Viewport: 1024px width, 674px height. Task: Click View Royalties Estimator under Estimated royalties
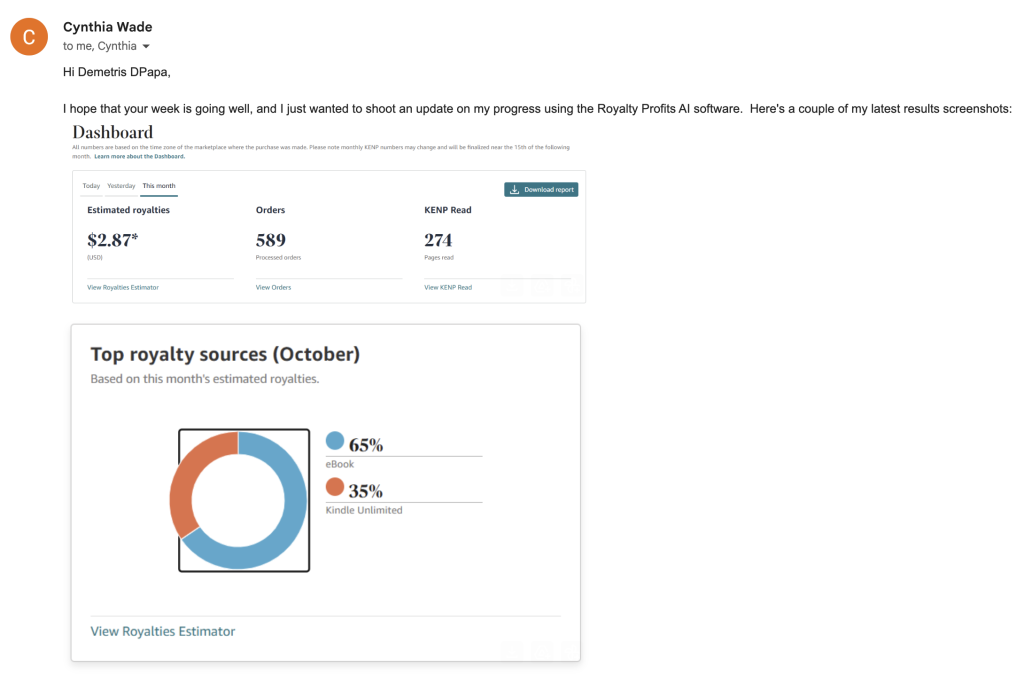click(x=123, y=287)
